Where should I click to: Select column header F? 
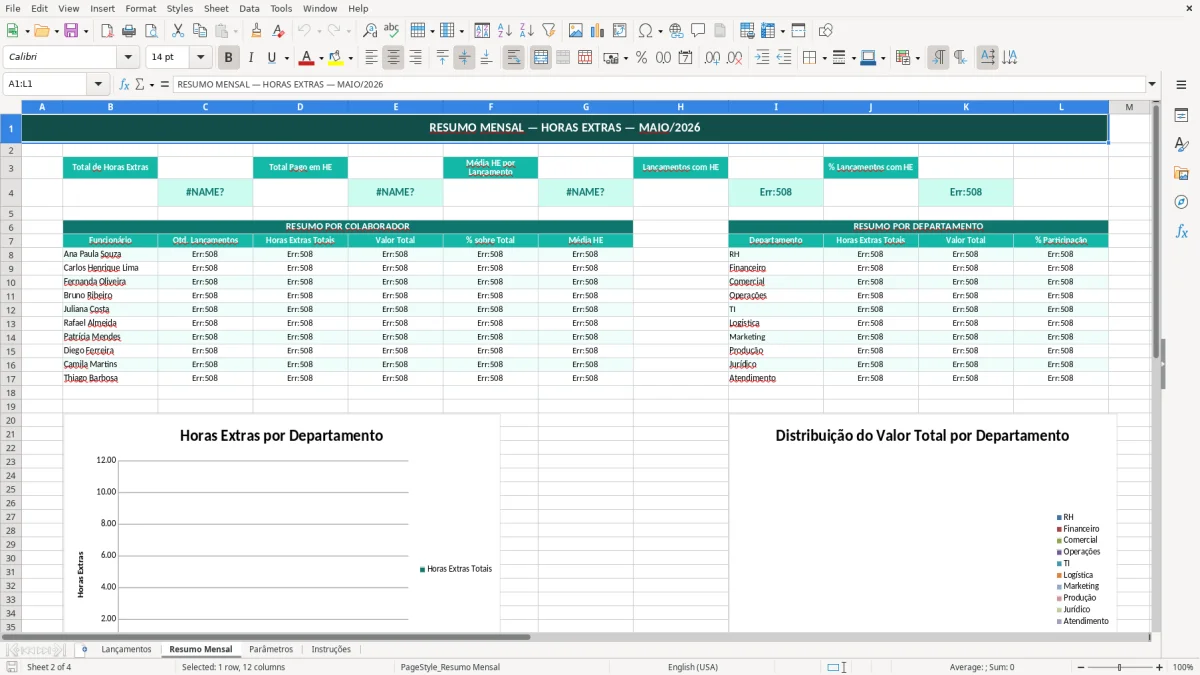coord(491,107)
